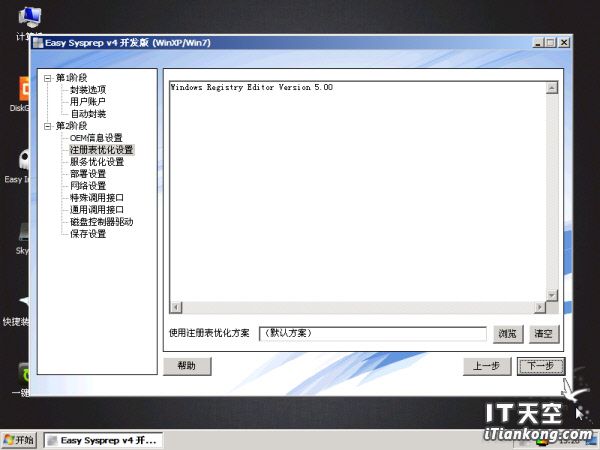This screenshot has height=450, width=600.
Task: Click inside the registry editor text area
Action: [x=357, y=191]
